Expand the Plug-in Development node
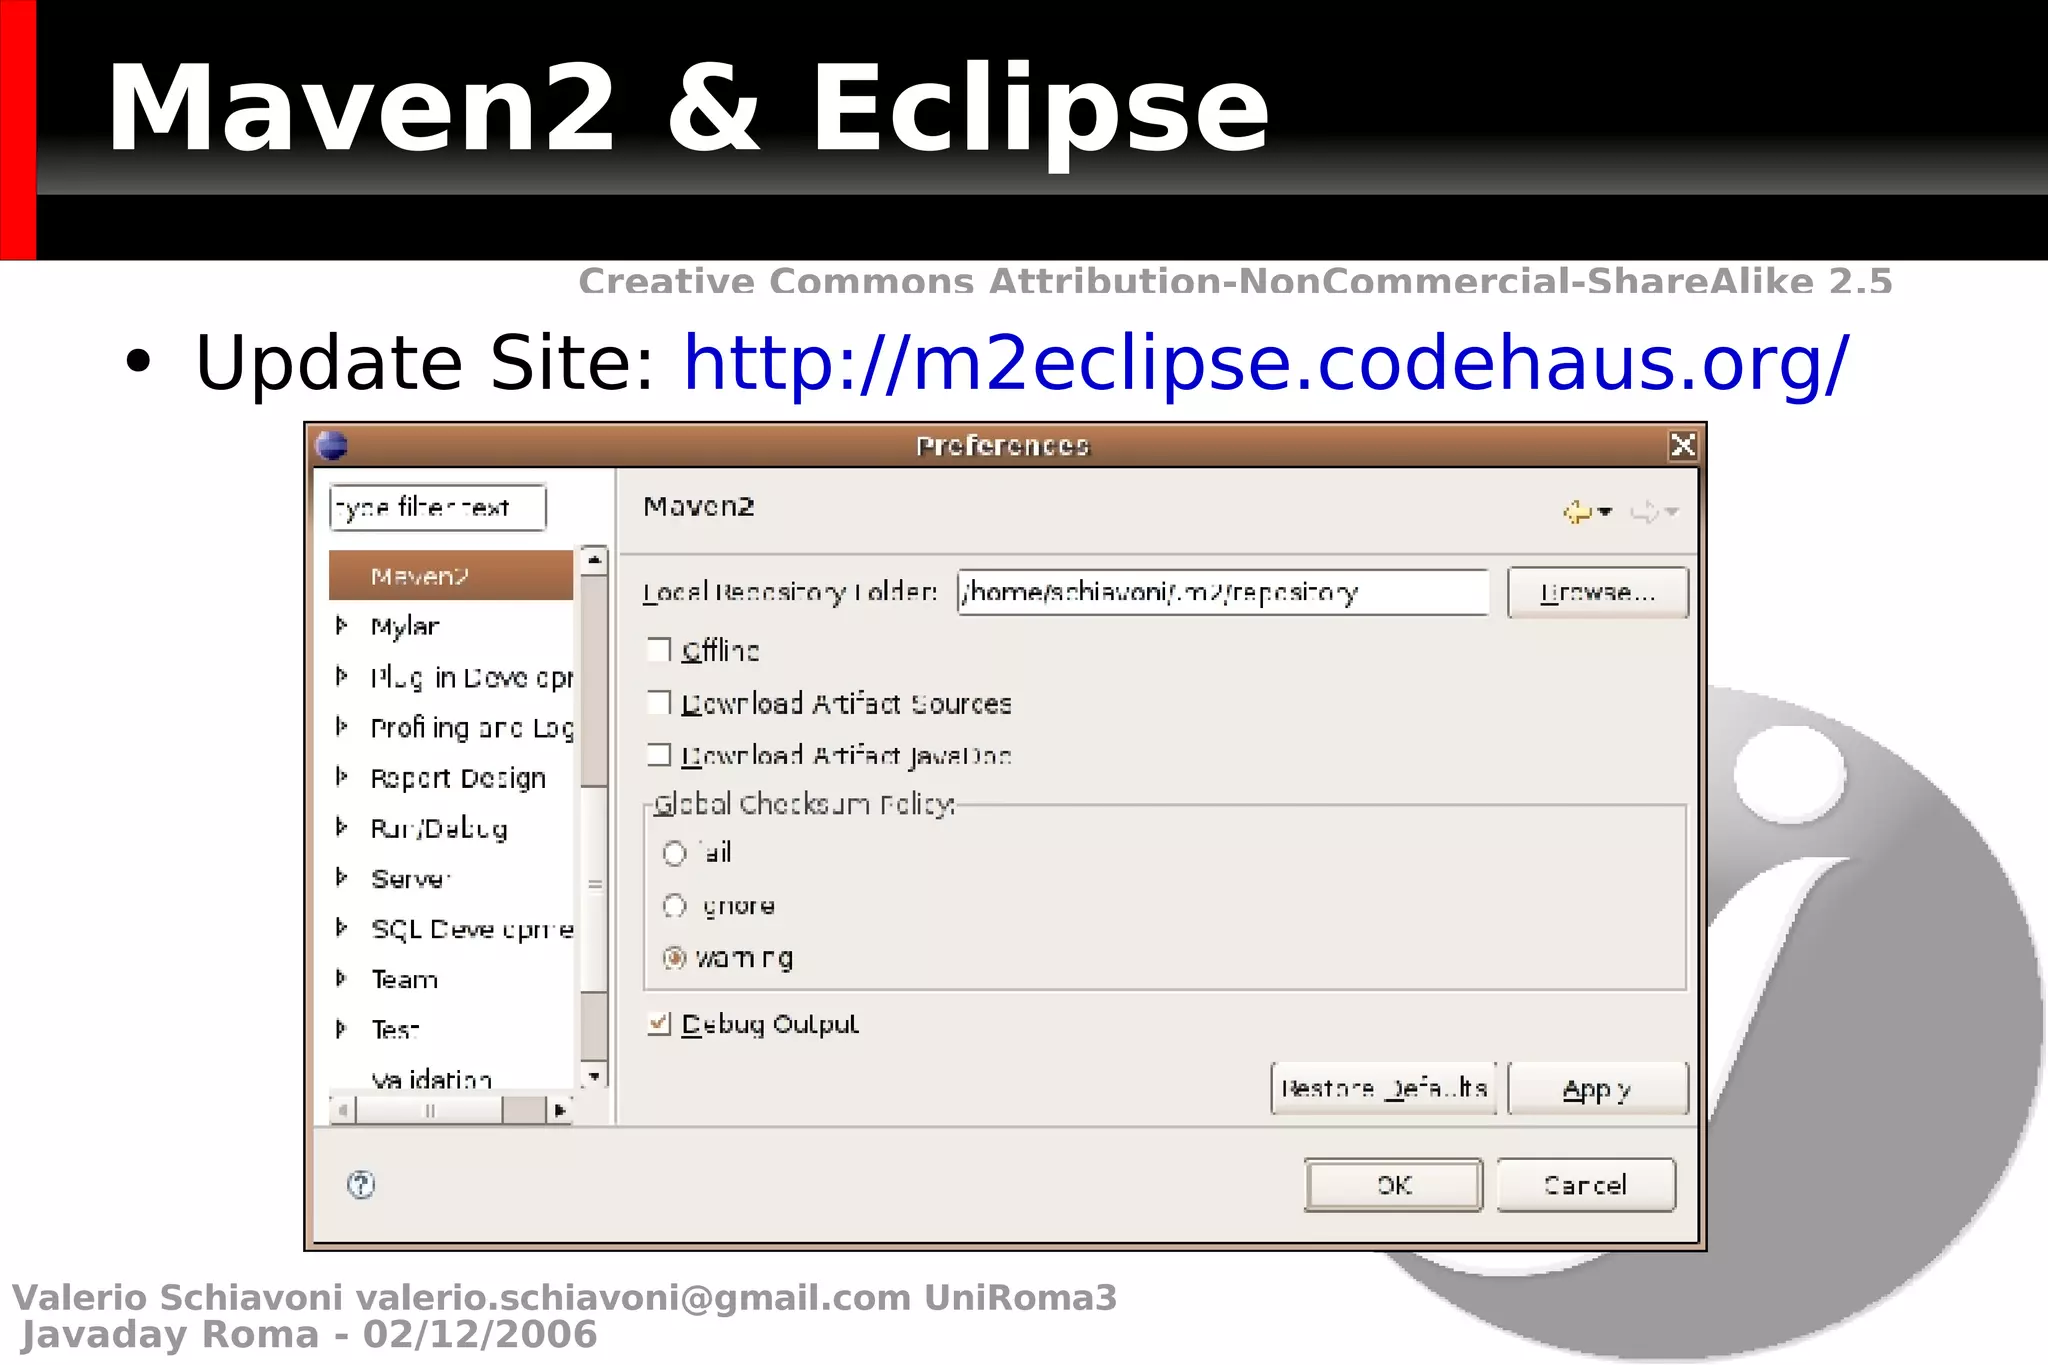 pyautogui.click(x=342, y=677)
